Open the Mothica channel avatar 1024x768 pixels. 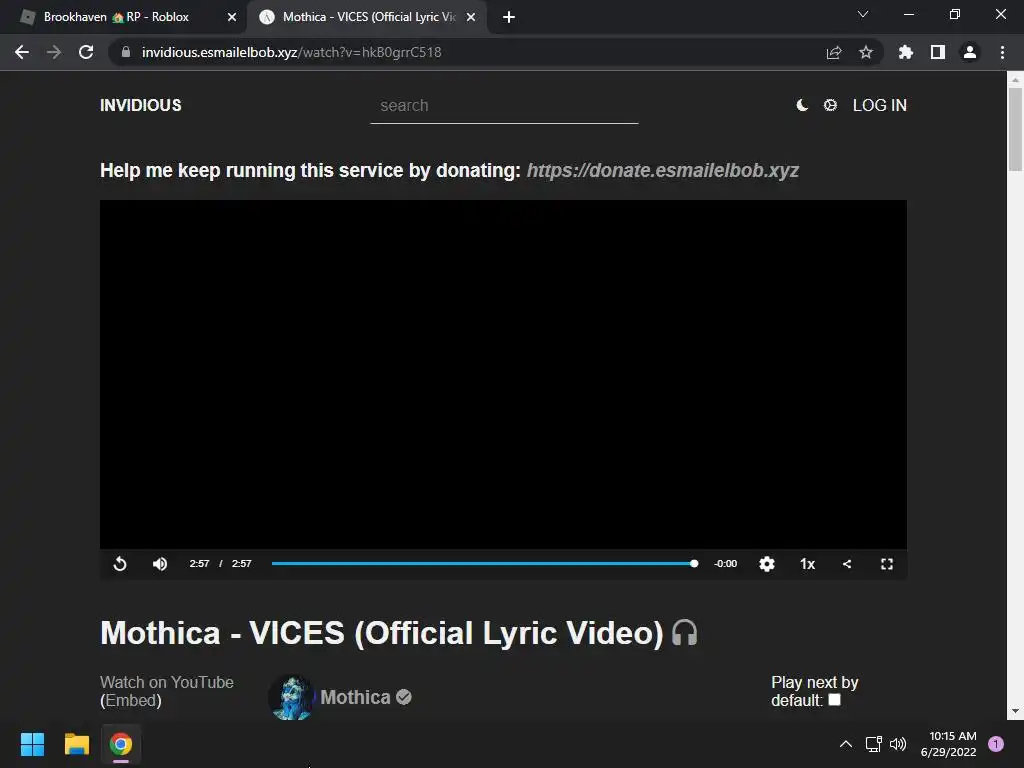(291, 697)
